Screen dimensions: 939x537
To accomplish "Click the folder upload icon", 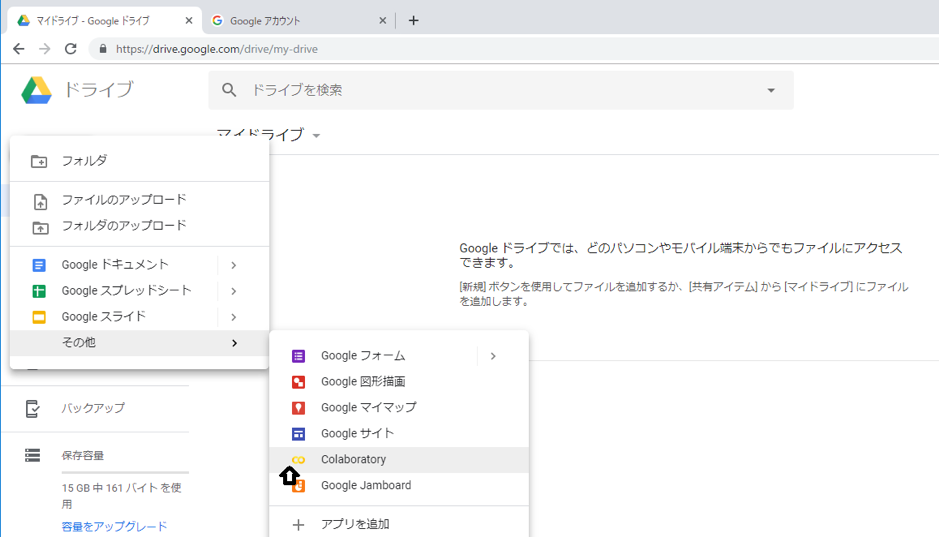I will (40, 227).
